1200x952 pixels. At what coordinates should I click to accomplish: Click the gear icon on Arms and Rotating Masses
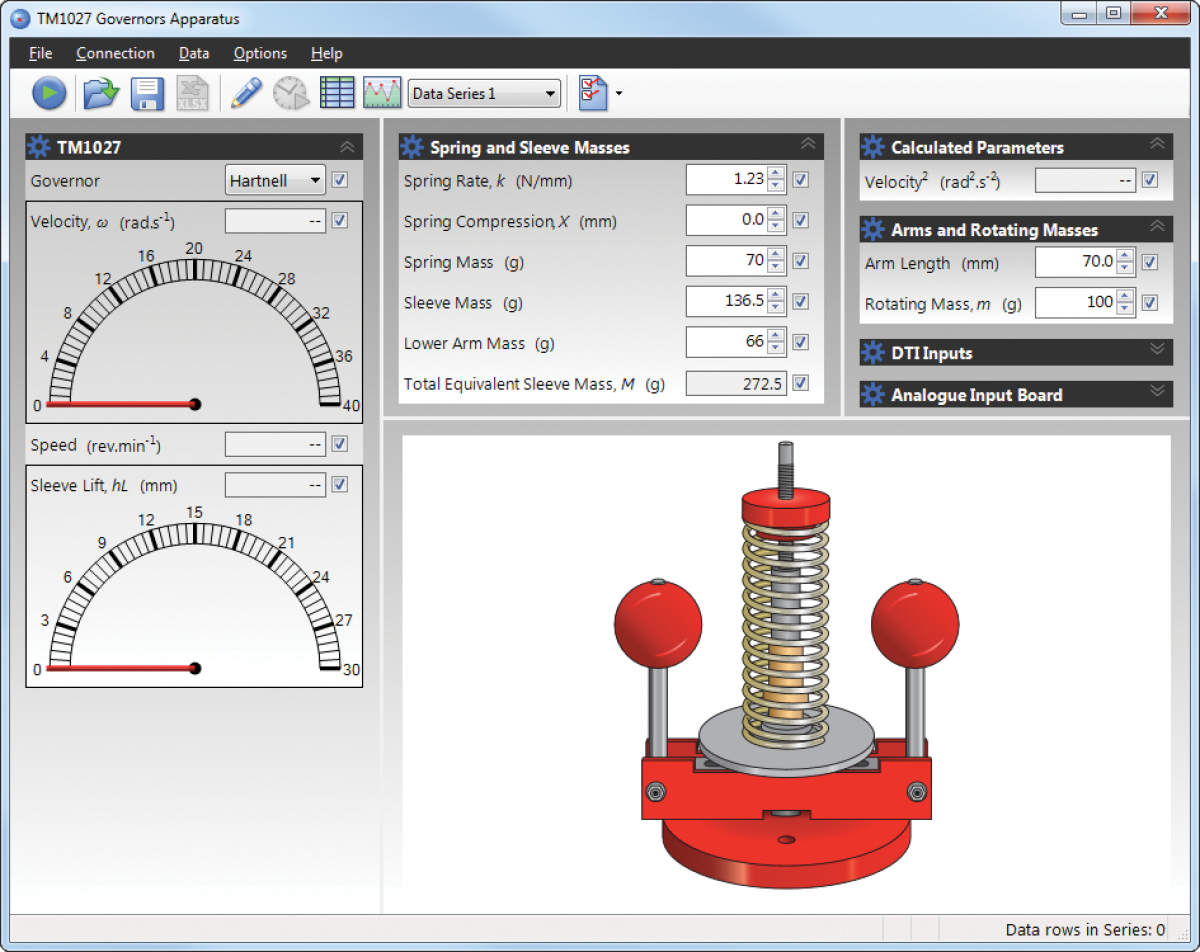(x=873, y=230)
